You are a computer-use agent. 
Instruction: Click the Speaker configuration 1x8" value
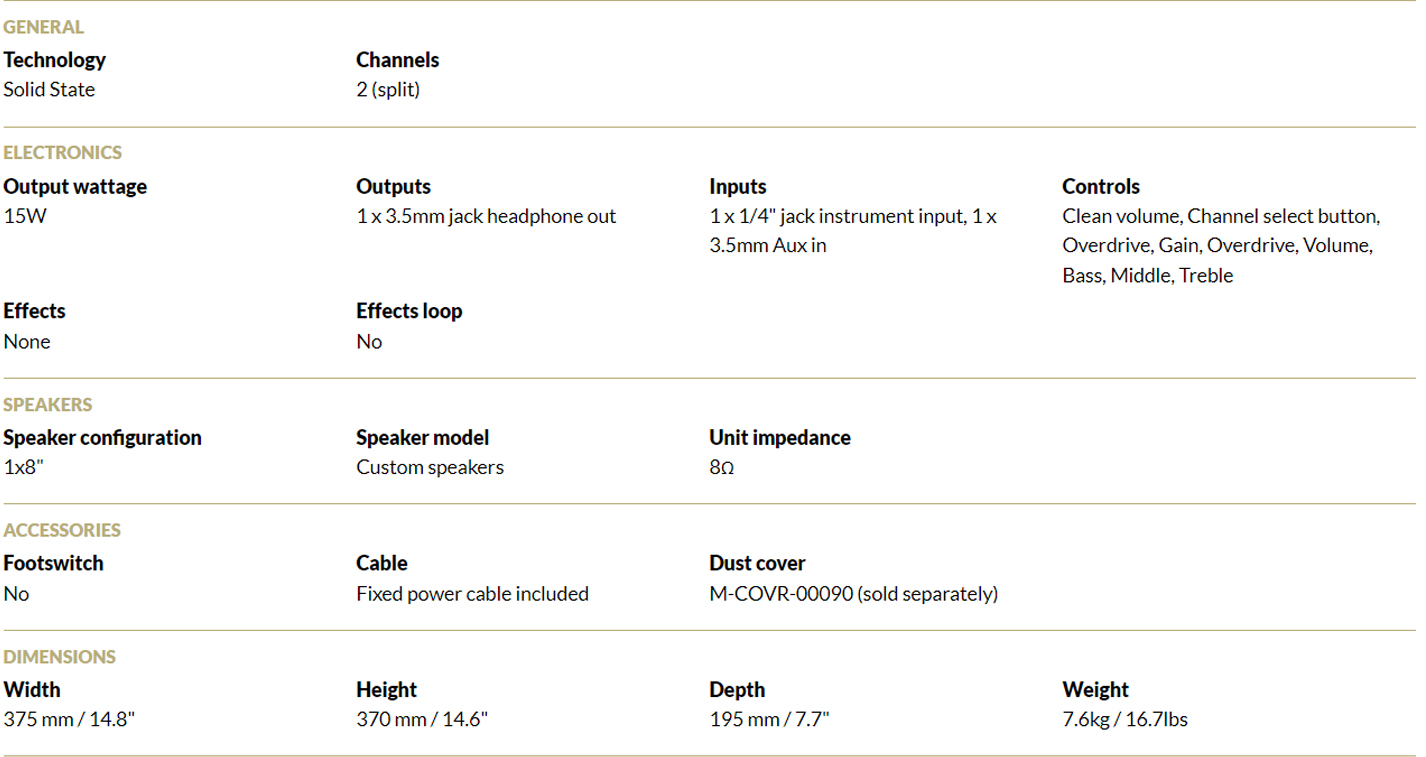pyautogui.click(x=24, y=467)
